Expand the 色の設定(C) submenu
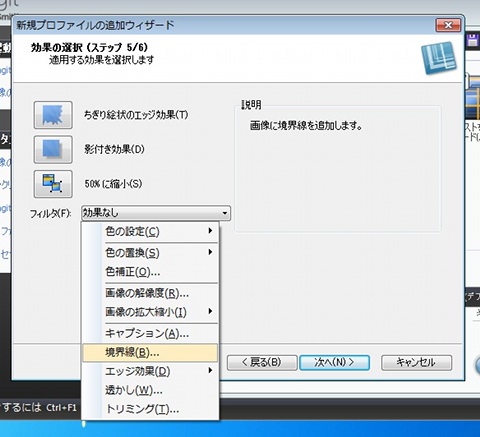480x437 pixels. click(150, 231)
